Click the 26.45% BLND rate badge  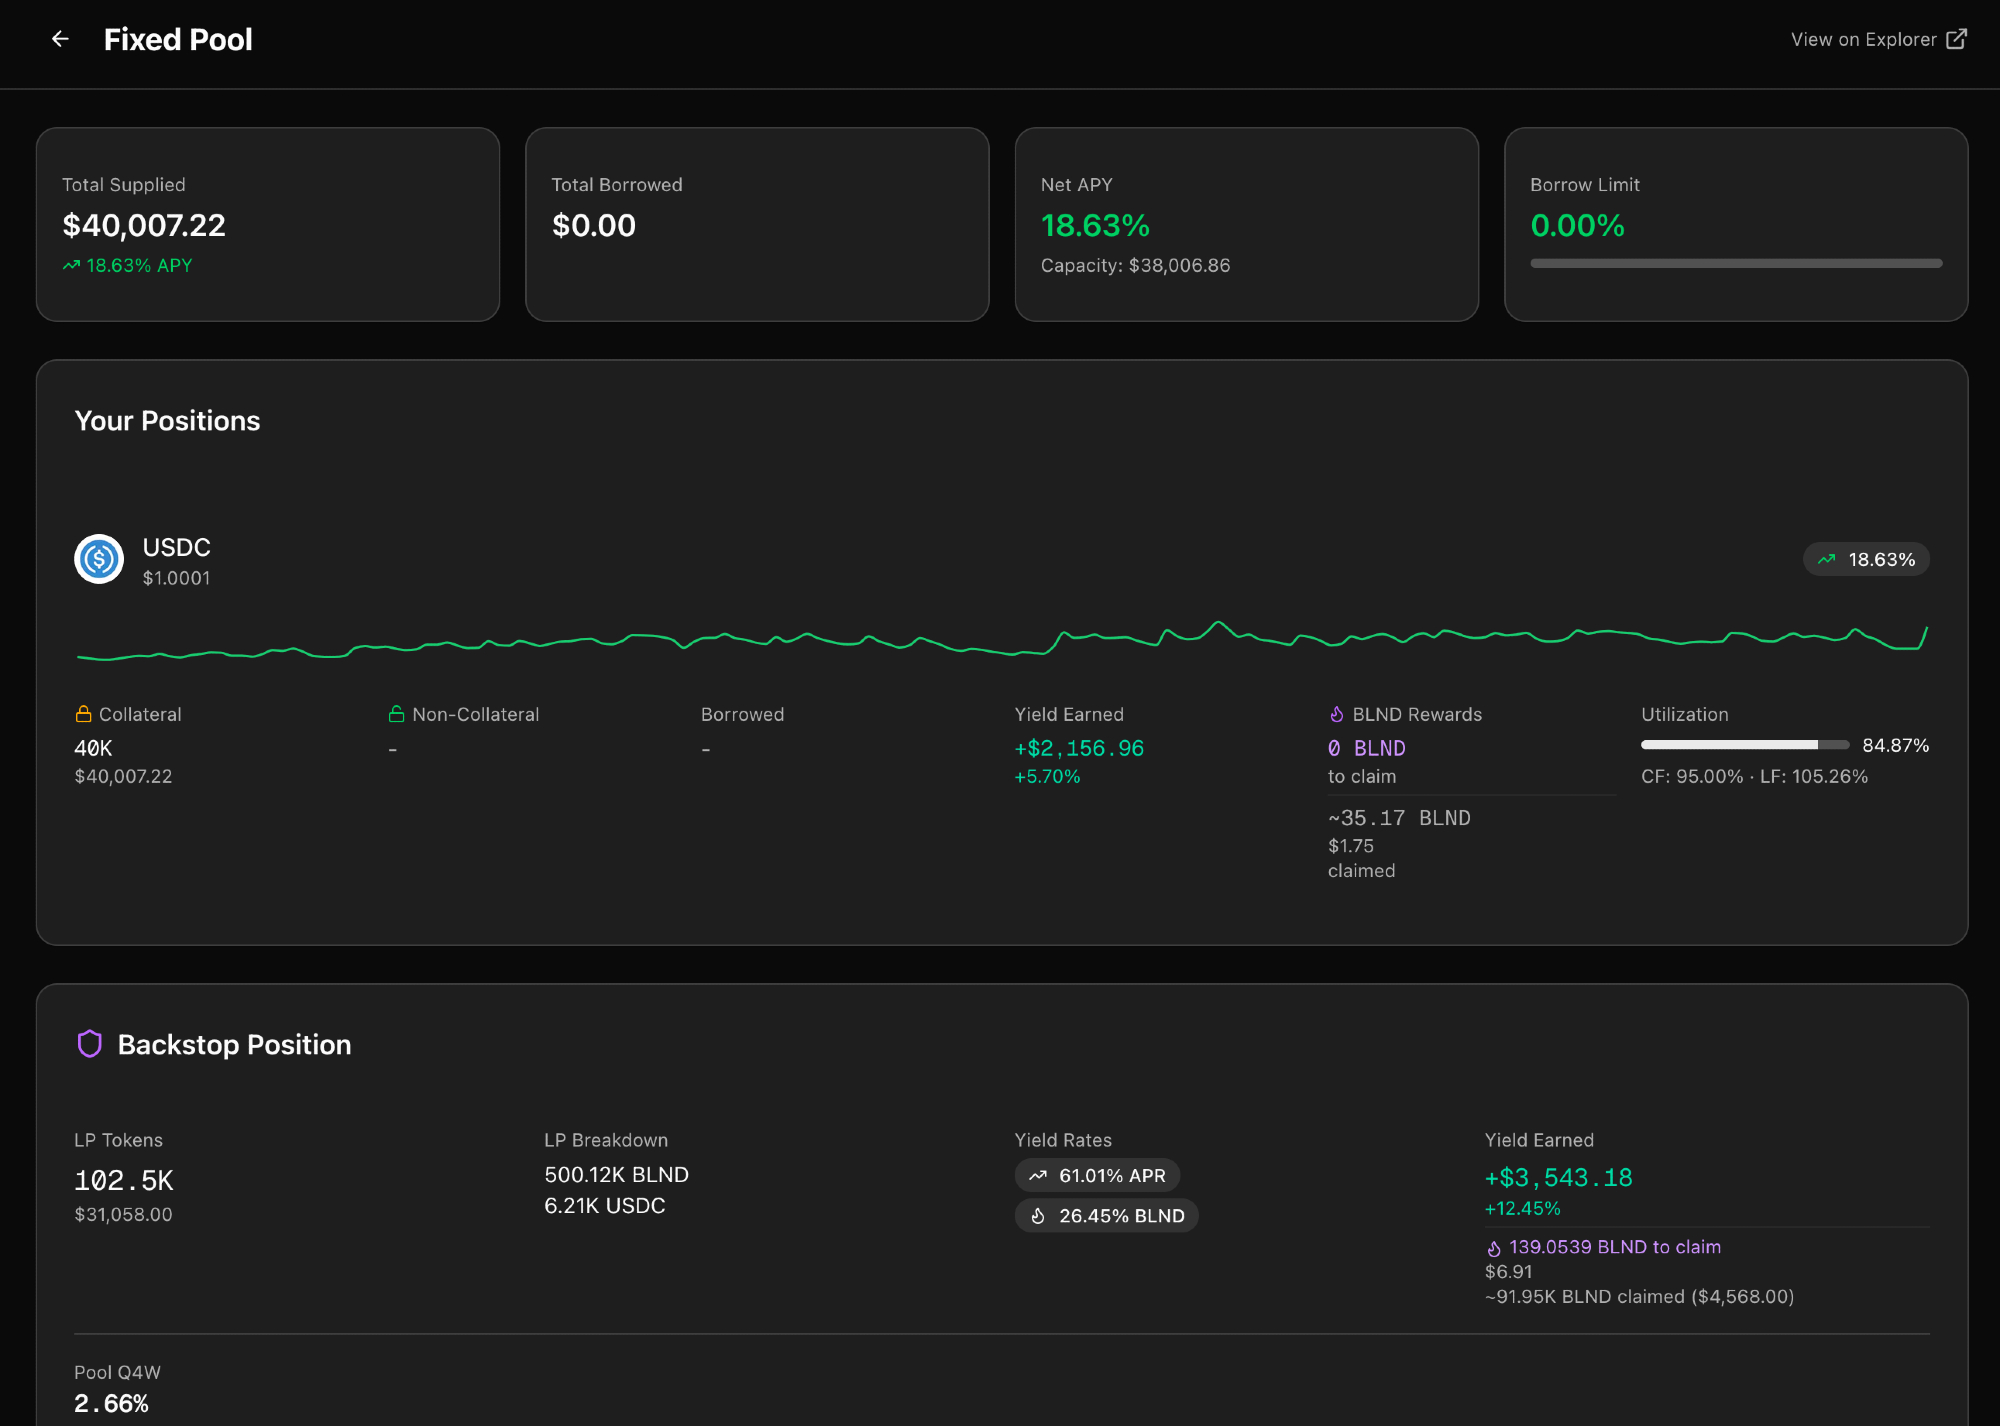pyautogui.click(x=1106, y=1216)
